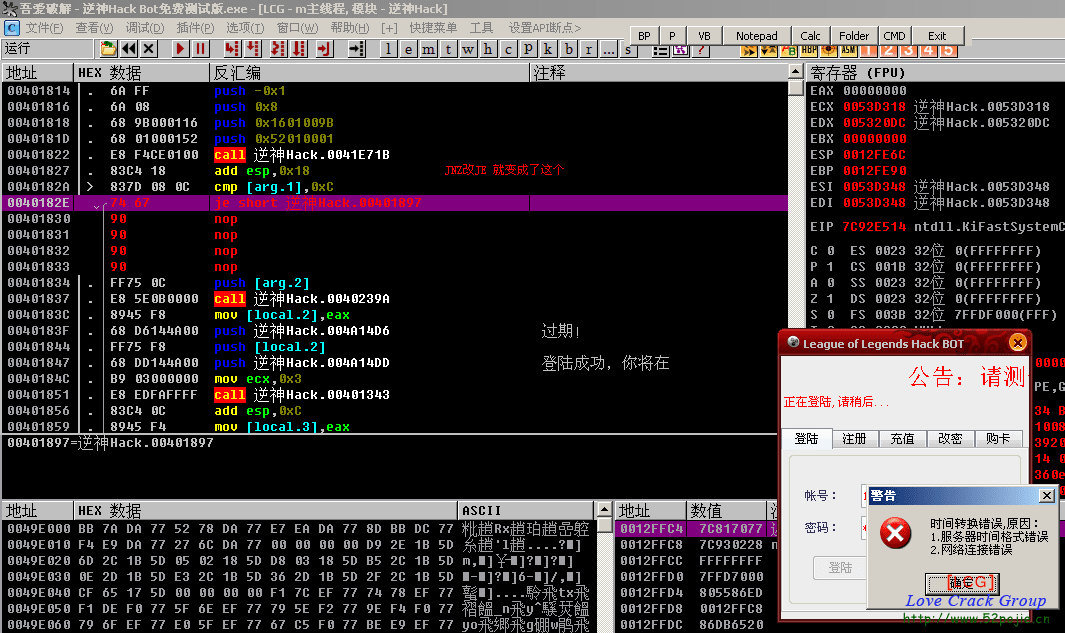Click the Step Over toolbar icon
The height and width of the screenshot is (633, 1065).
coord(253,49)
